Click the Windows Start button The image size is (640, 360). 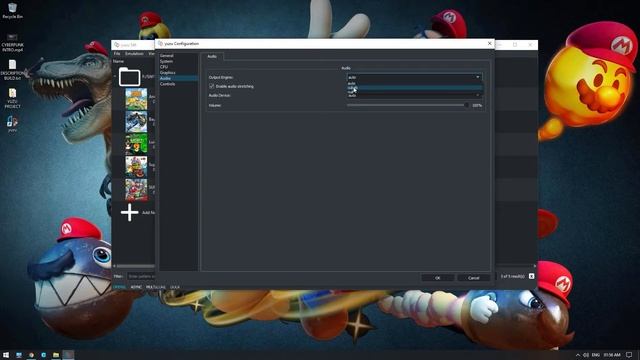pyautogui.click(x=6, y=355)
